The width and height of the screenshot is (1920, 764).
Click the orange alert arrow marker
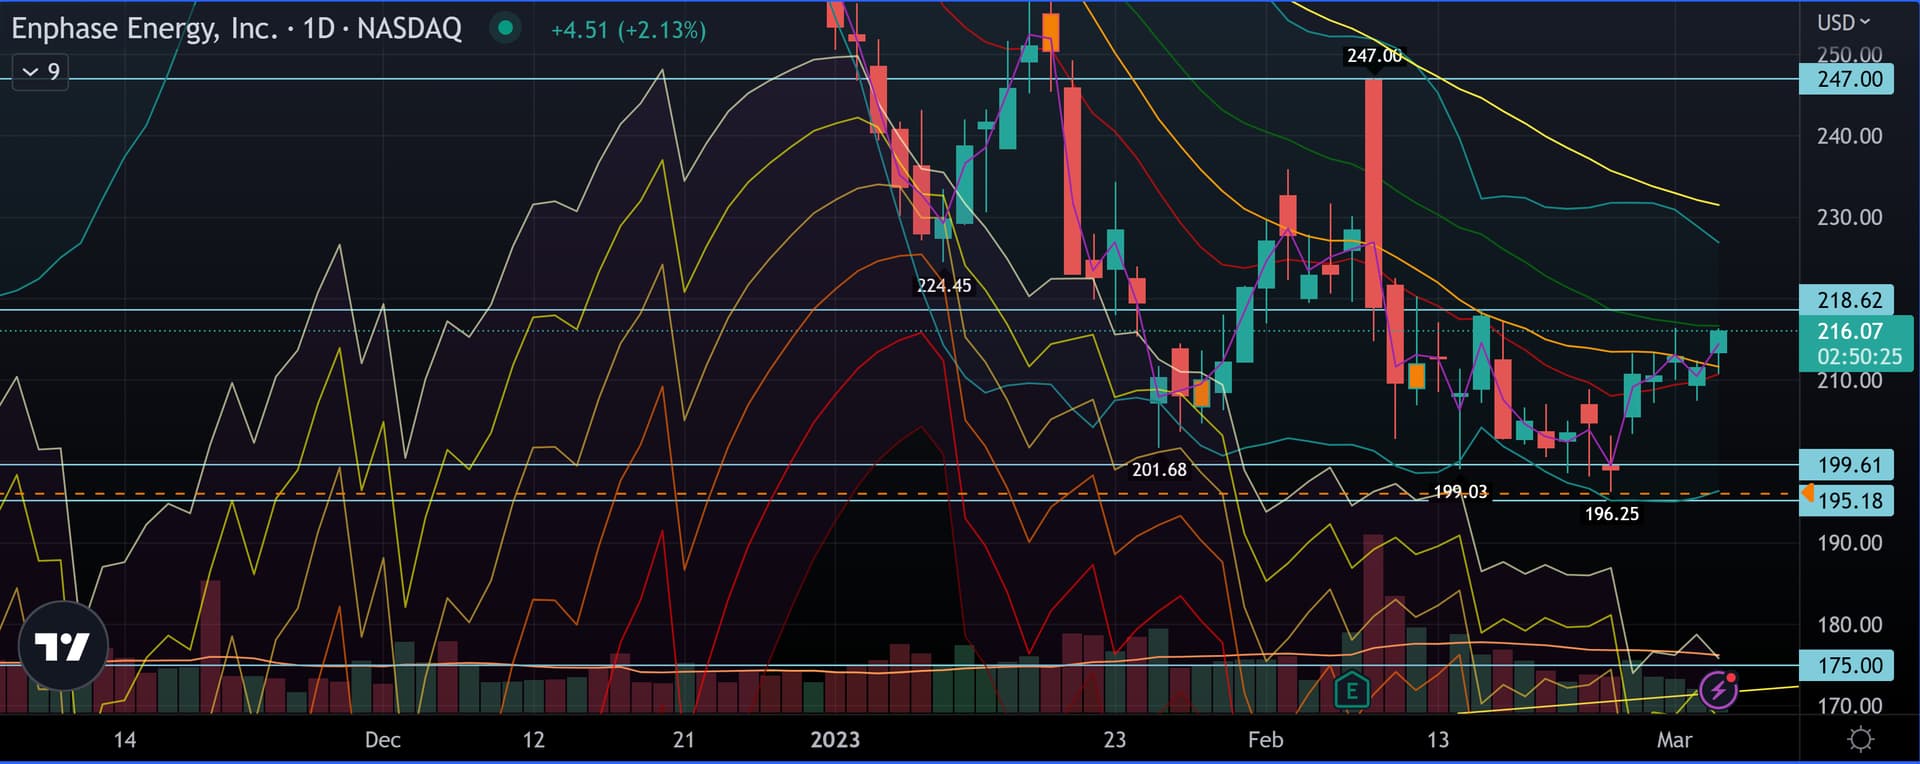[x=1807, y=493]
